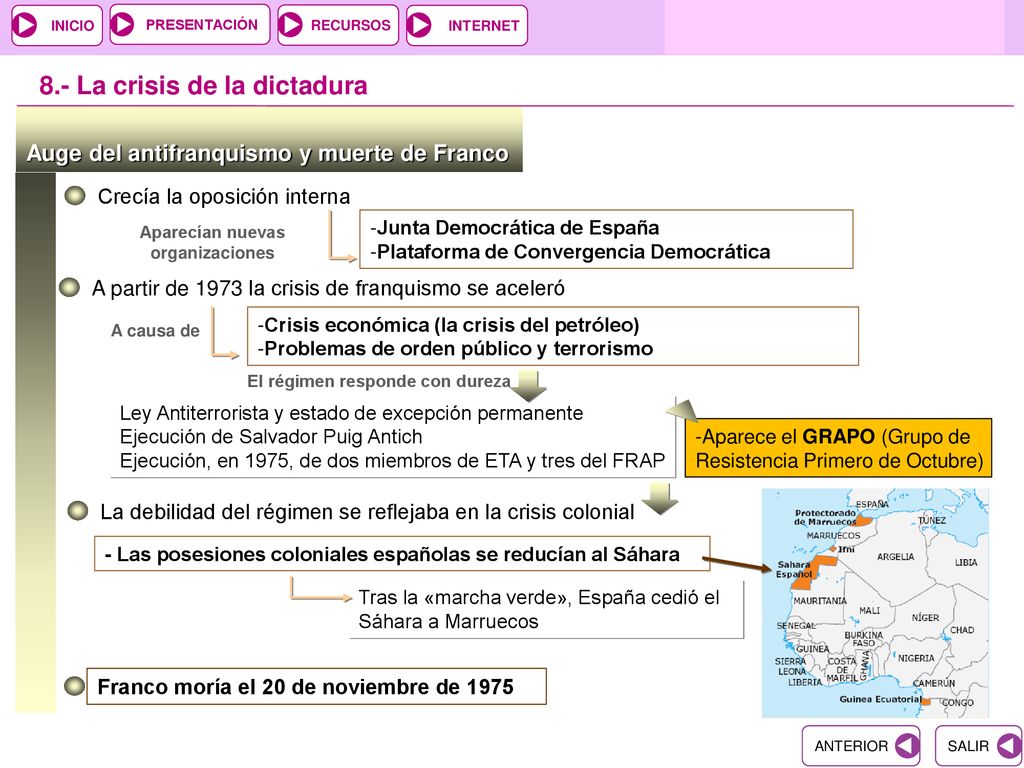
Task: Select 'A partir de 1973 la crisis' sentence
Action: tap(328, 288)
